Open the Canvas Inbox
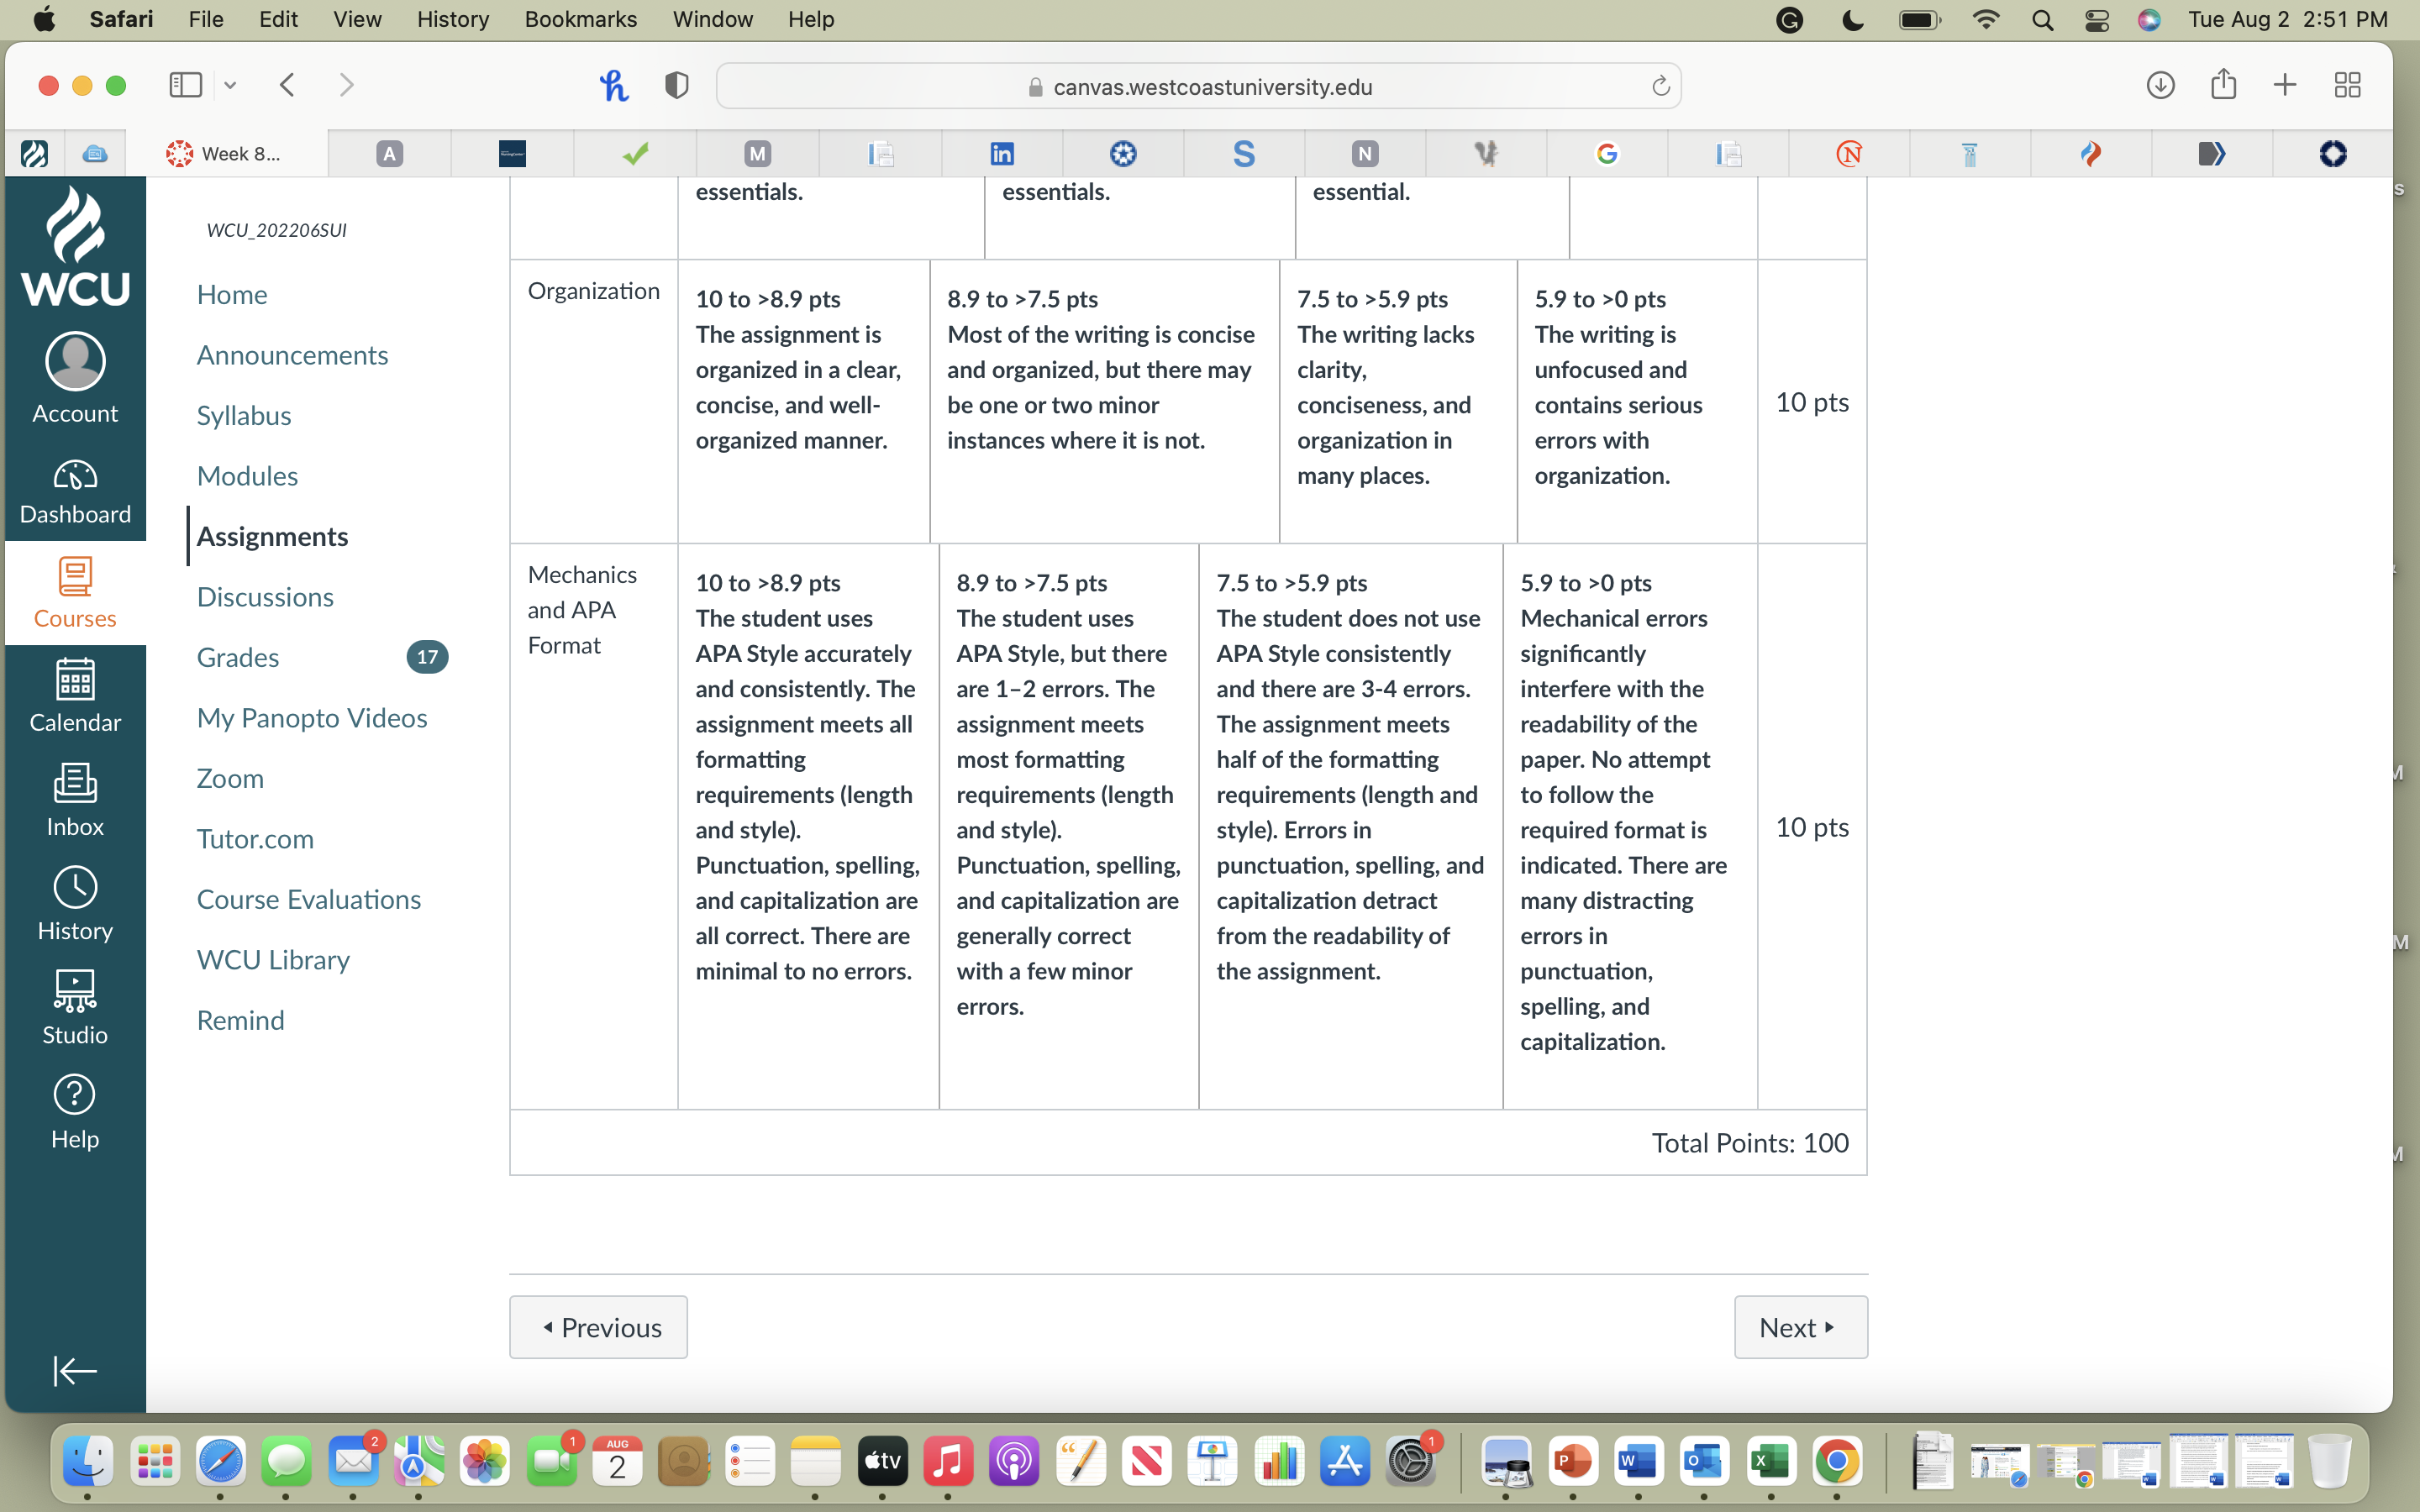Image resolution: width=2420 pixels, height=1512 pixels. point(75,799)
